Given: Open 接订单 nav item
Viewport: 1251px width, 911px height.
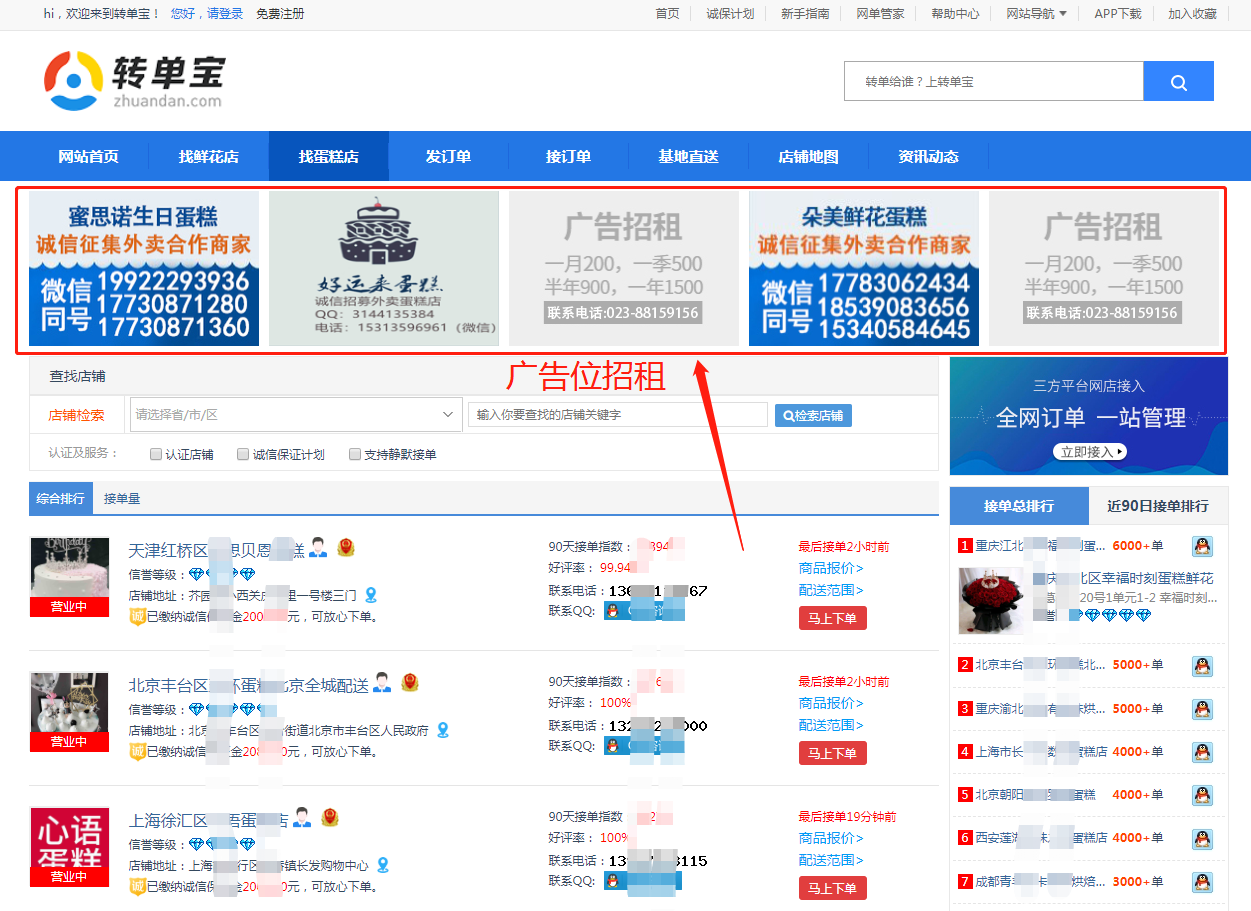Looking at the screenshot, I should click(568, 157).
